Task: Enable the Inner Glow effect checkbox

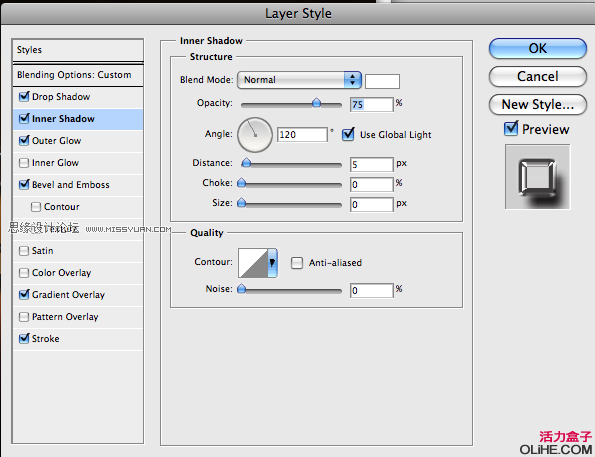Action: [x=24, y=163]
